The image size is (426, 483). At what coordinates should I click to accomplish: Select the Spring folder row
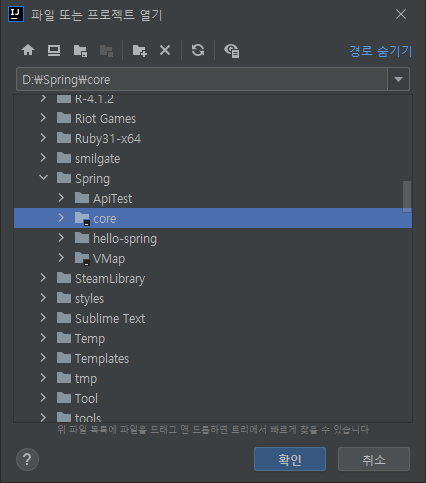[x=213, y=178]
